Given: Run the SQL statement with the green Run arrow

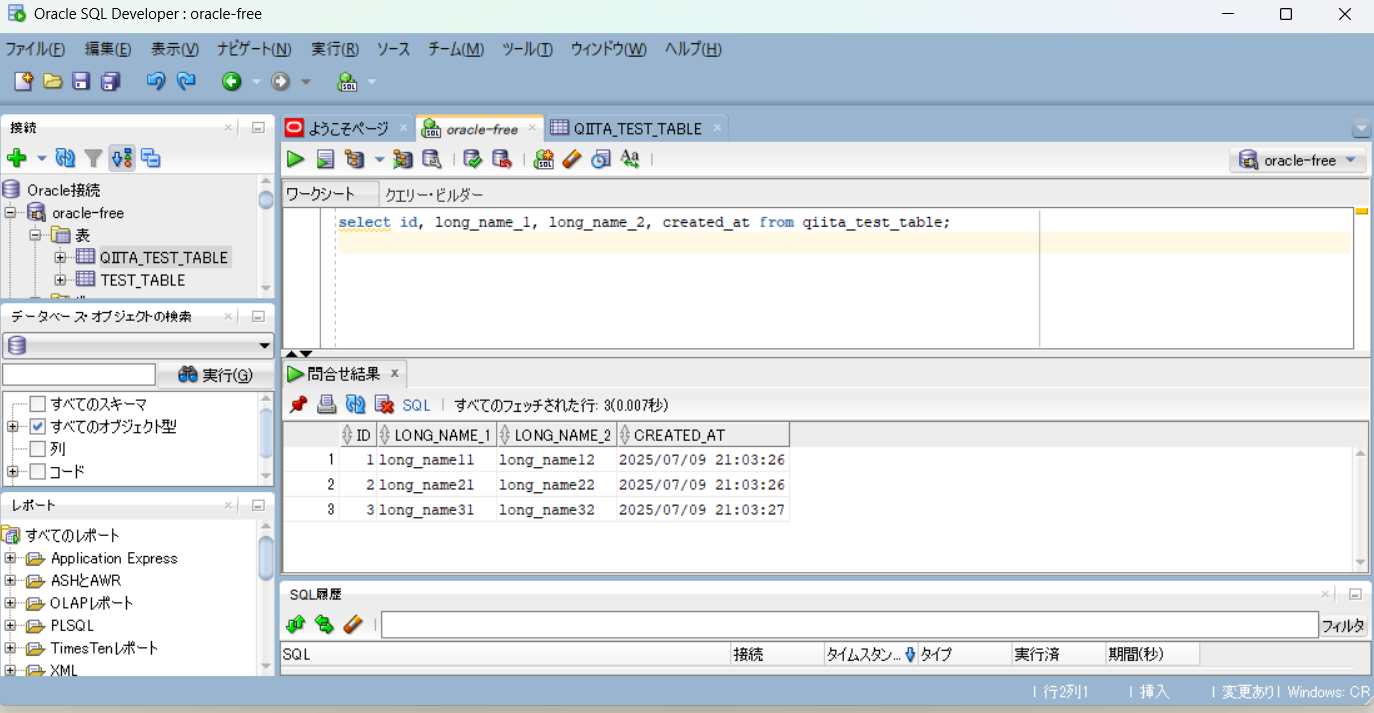Looking at the screenshot, I should 294,158.
